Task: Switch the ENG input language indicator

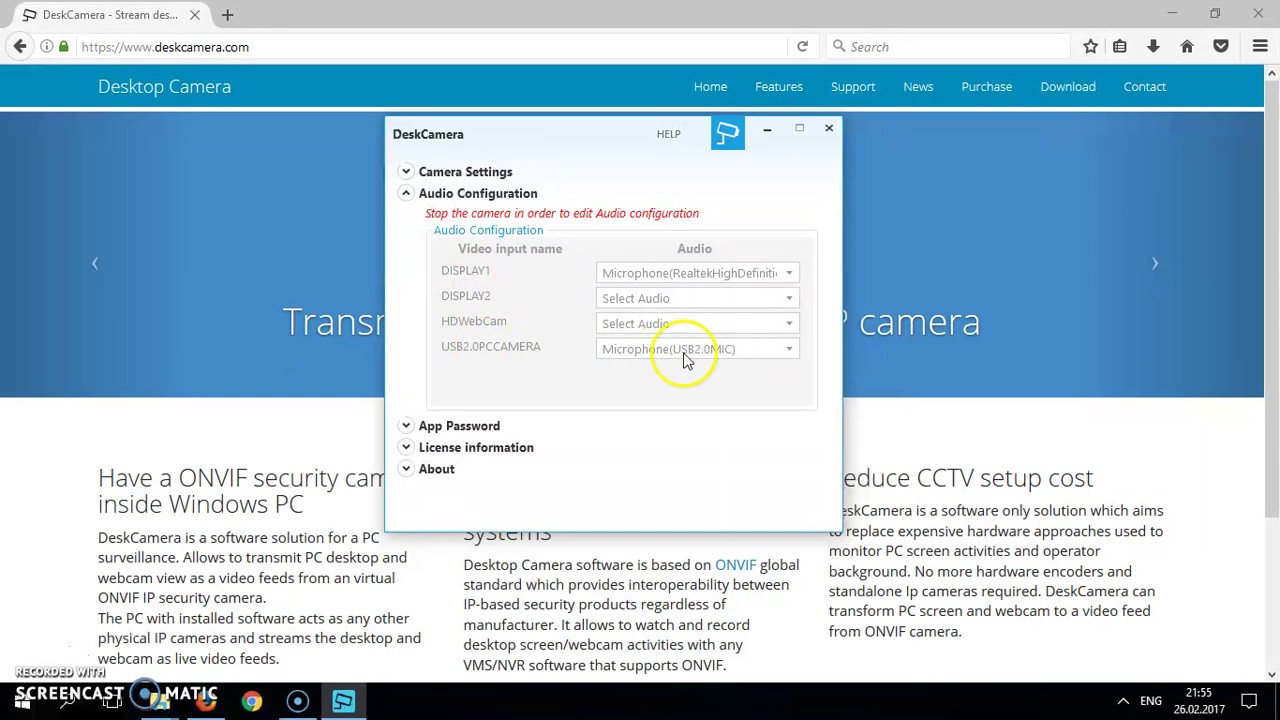Action: tap(1151, 702)
